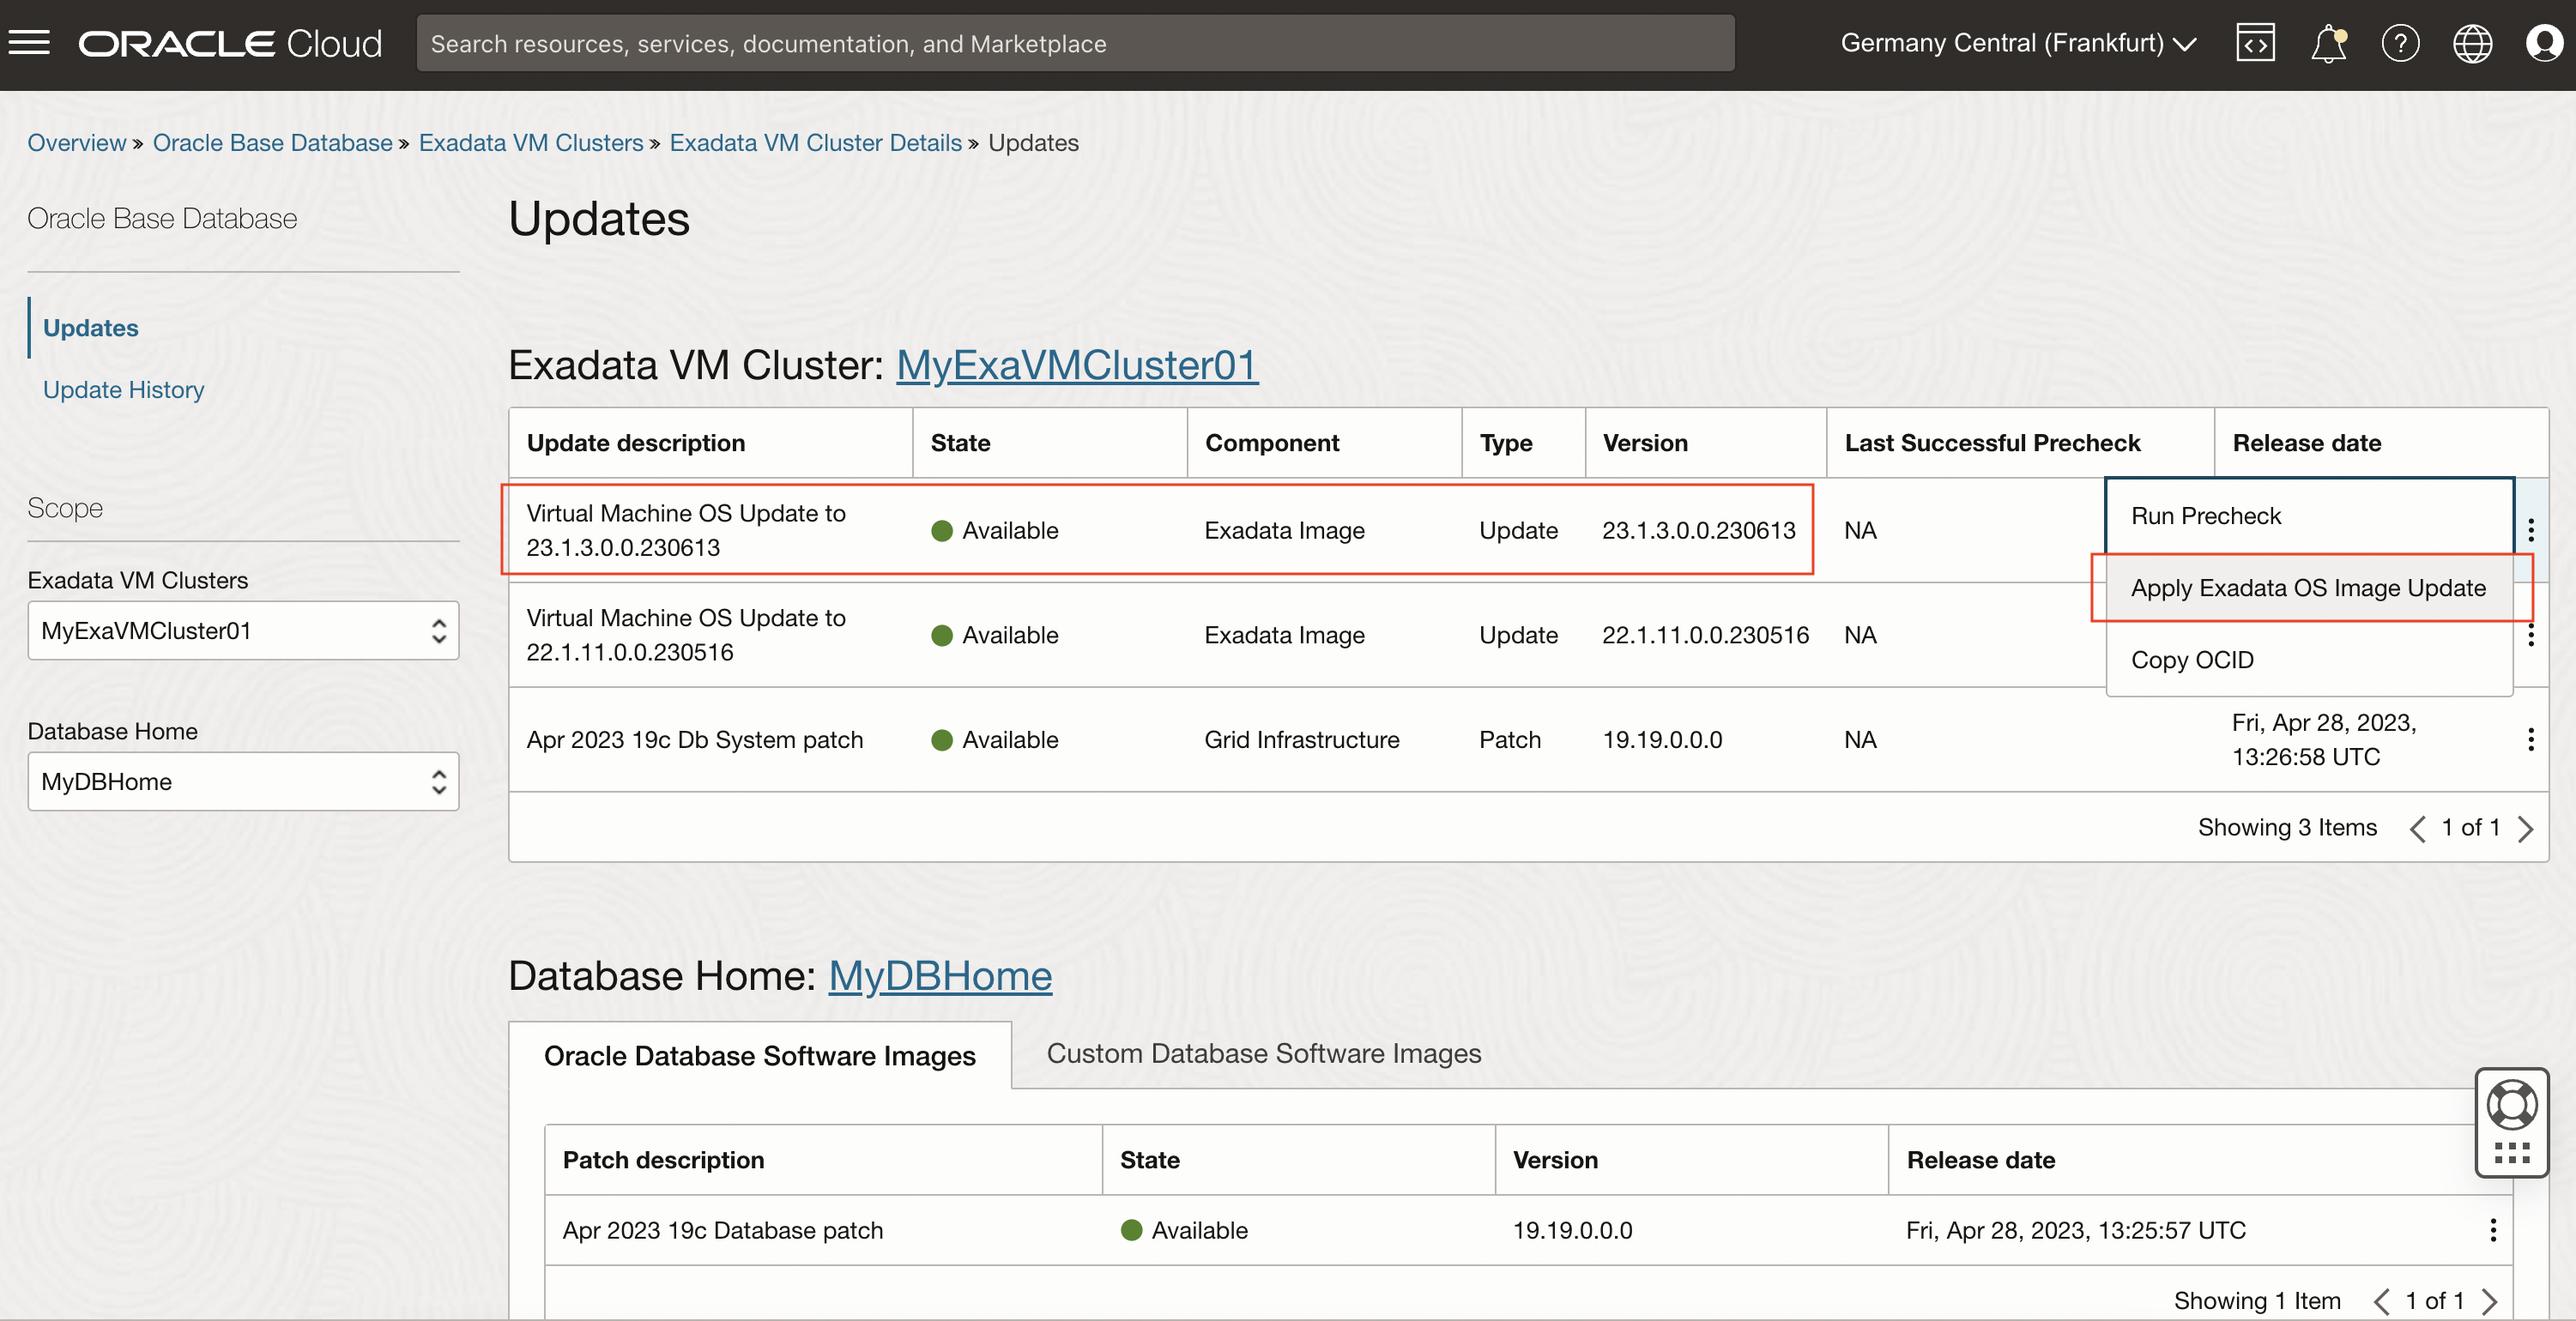The width and height of the screenshot is (2576, 1321).
Task: Open the hamburger navigation menu
Action: pyautogui.click(x=29, y=43)
